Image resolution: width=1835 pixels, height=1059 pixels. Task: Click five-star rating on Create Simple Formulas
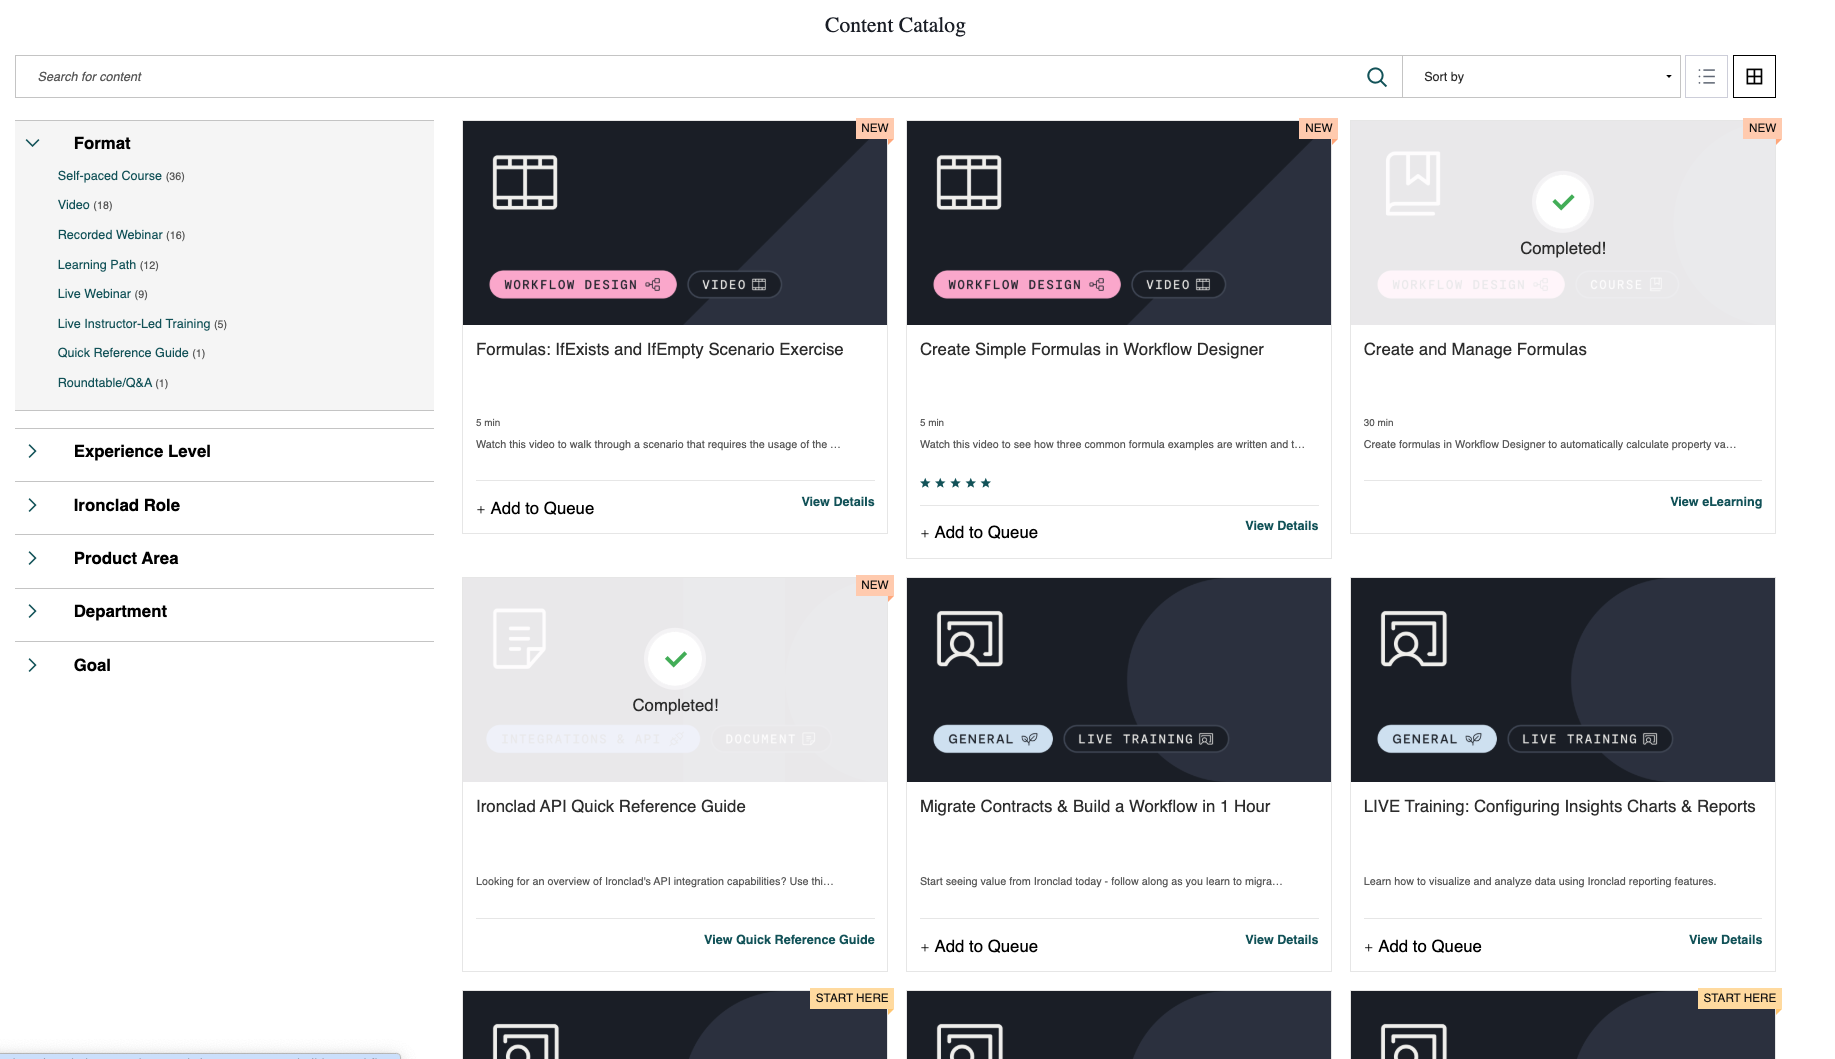click(955, 483)
